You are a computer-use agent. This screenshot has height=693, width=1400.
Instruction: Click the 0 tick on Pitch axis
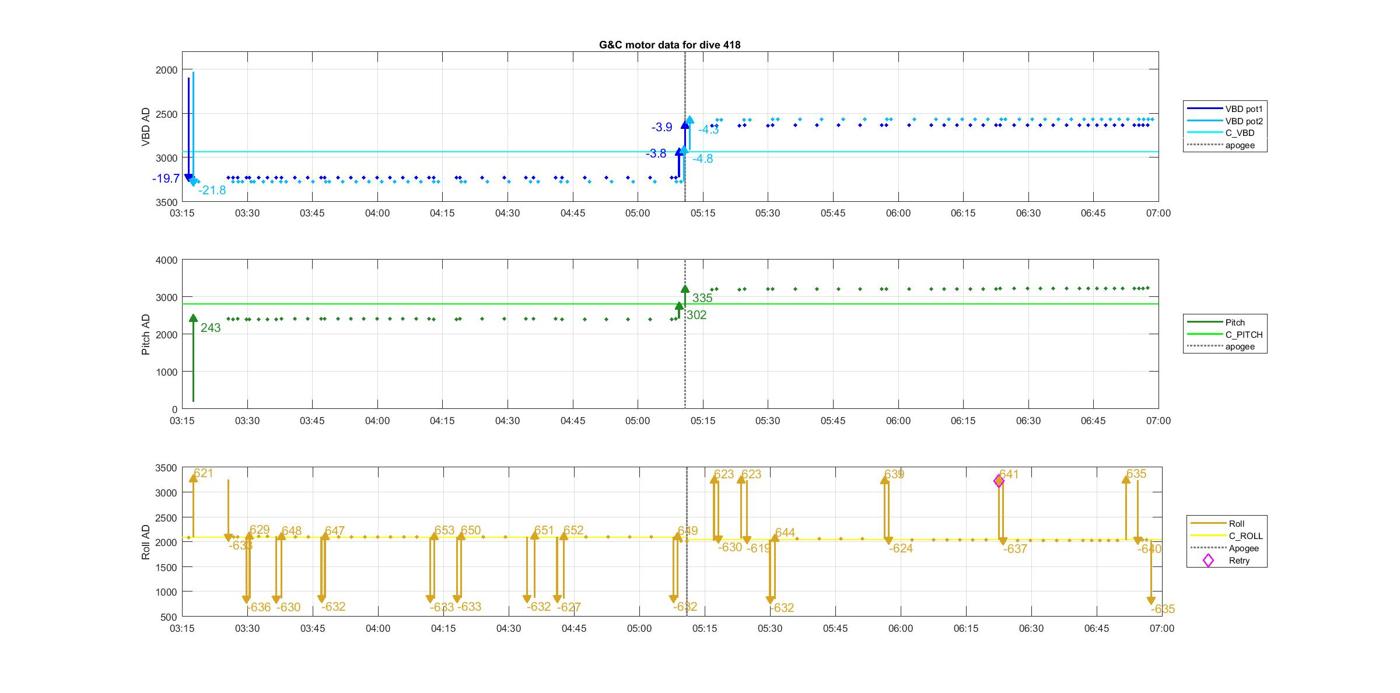point(174,409)
